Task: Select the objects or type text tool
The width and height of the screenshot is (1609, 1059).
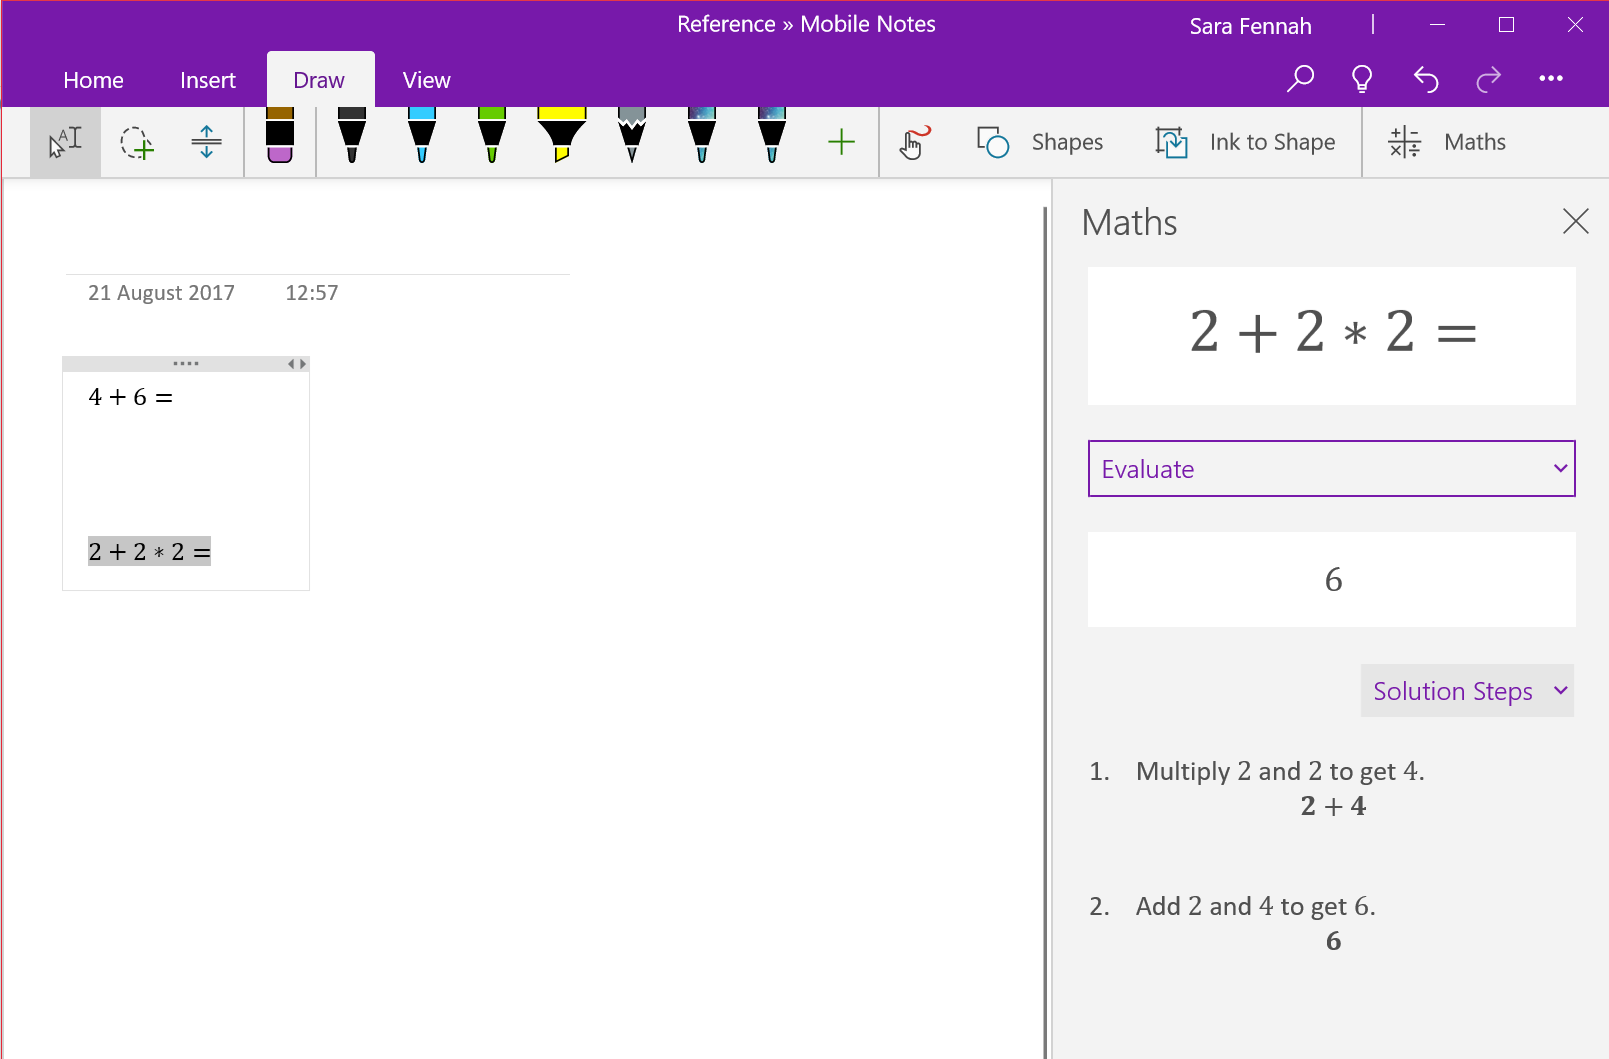Action: [x=65, y=142]
